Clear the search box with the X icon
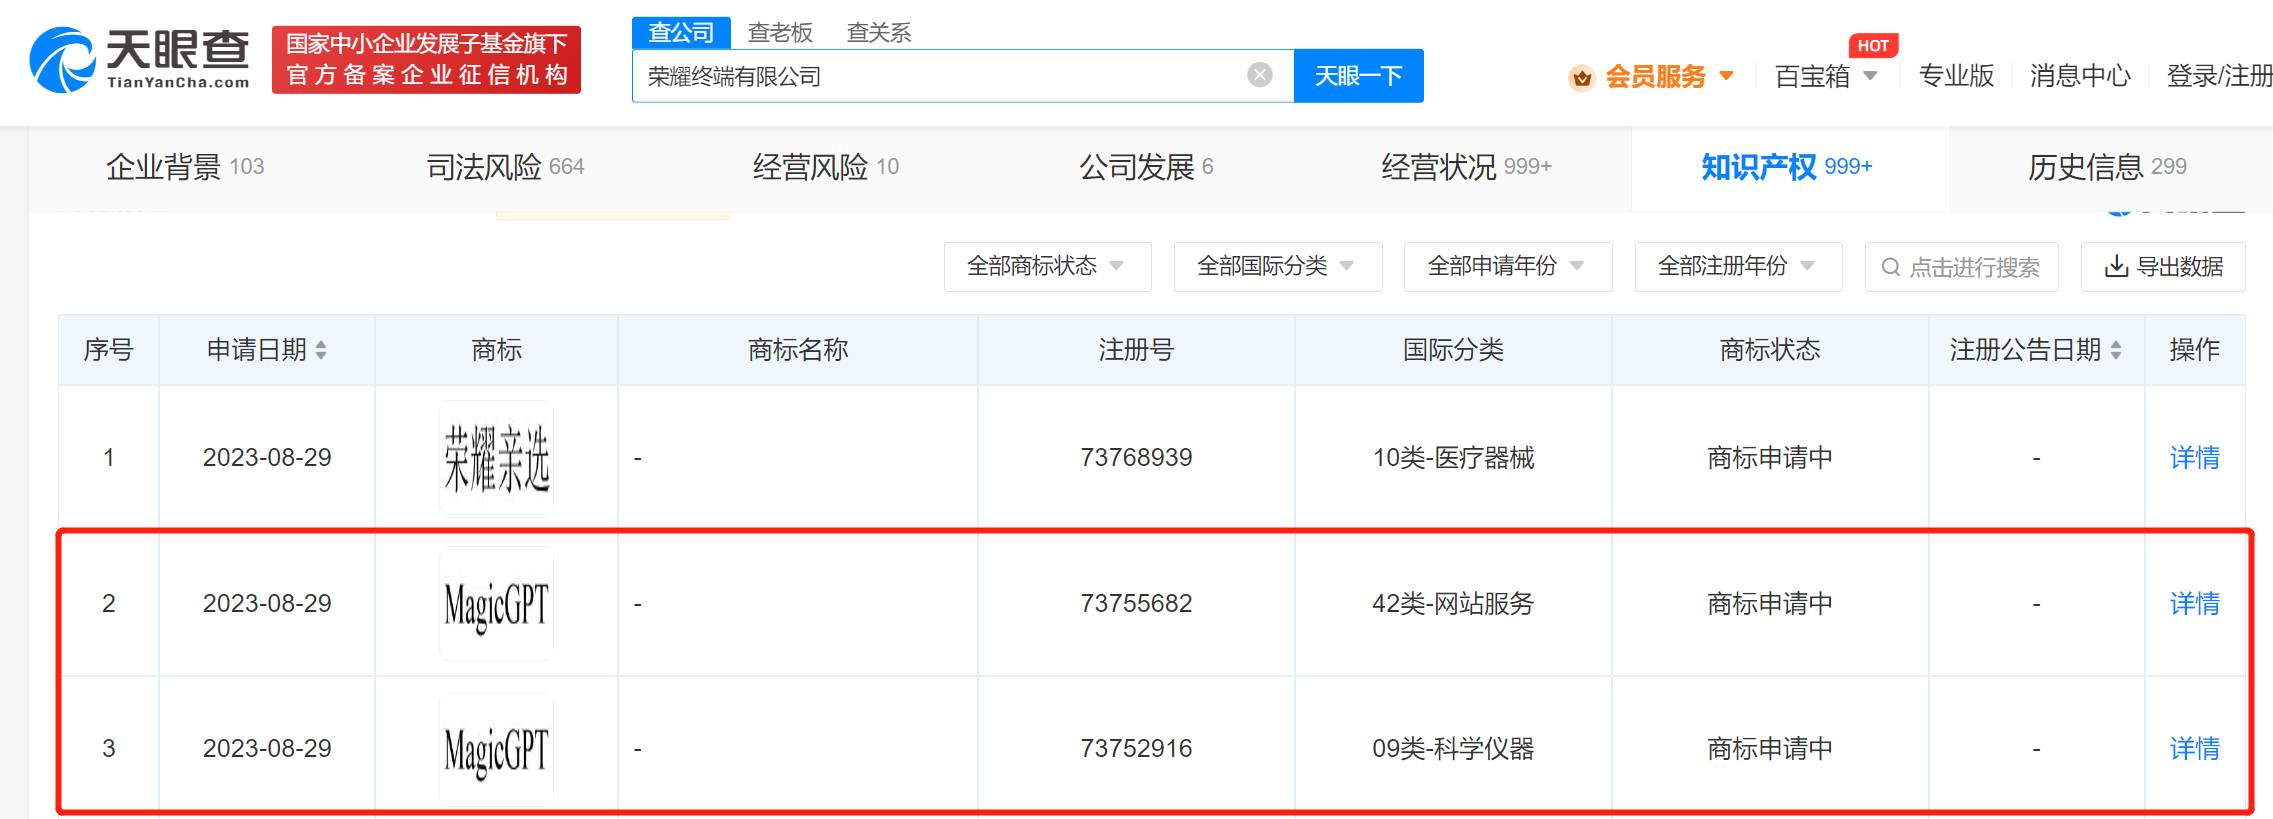 coord(1260,75)
